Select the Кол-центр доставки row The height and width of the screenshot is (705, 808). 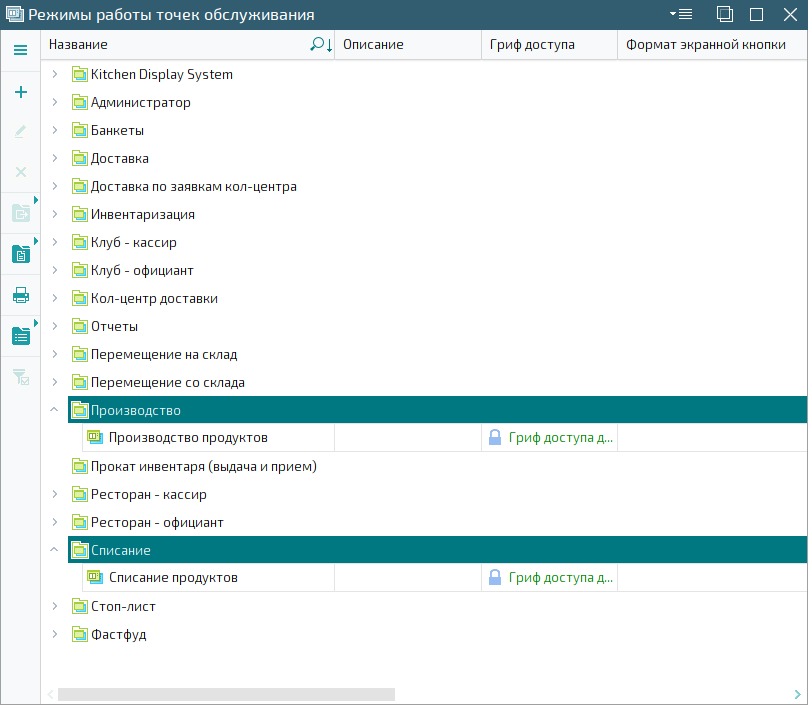pos(437,298)
